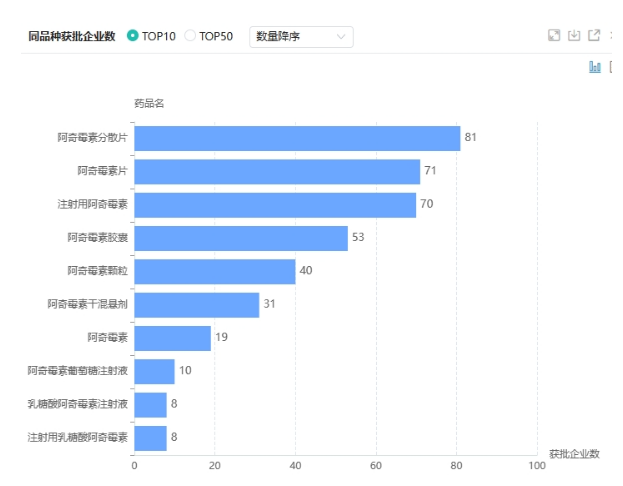Viewport: 623px width, 486px height.
Task: Select the TOP50 radio button
Action: pyautogui.click(x=190, y=37)
